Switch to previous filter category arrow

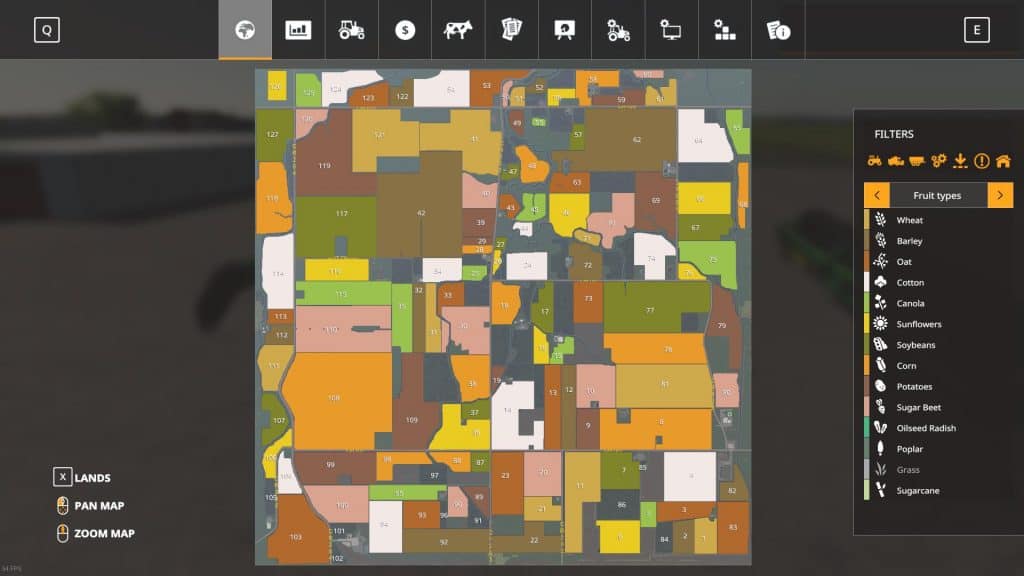click(876, 195)
